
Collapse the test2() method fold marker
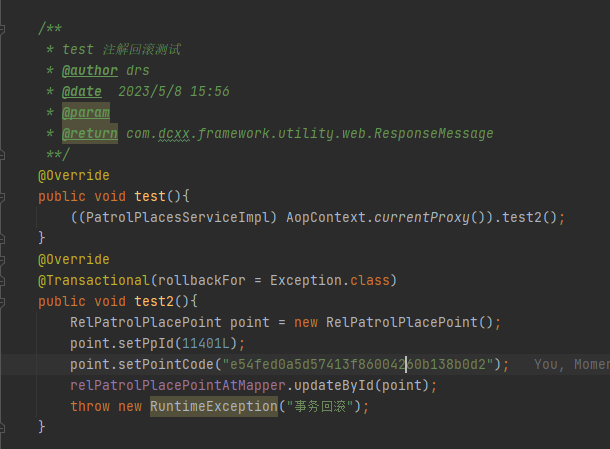2,302
